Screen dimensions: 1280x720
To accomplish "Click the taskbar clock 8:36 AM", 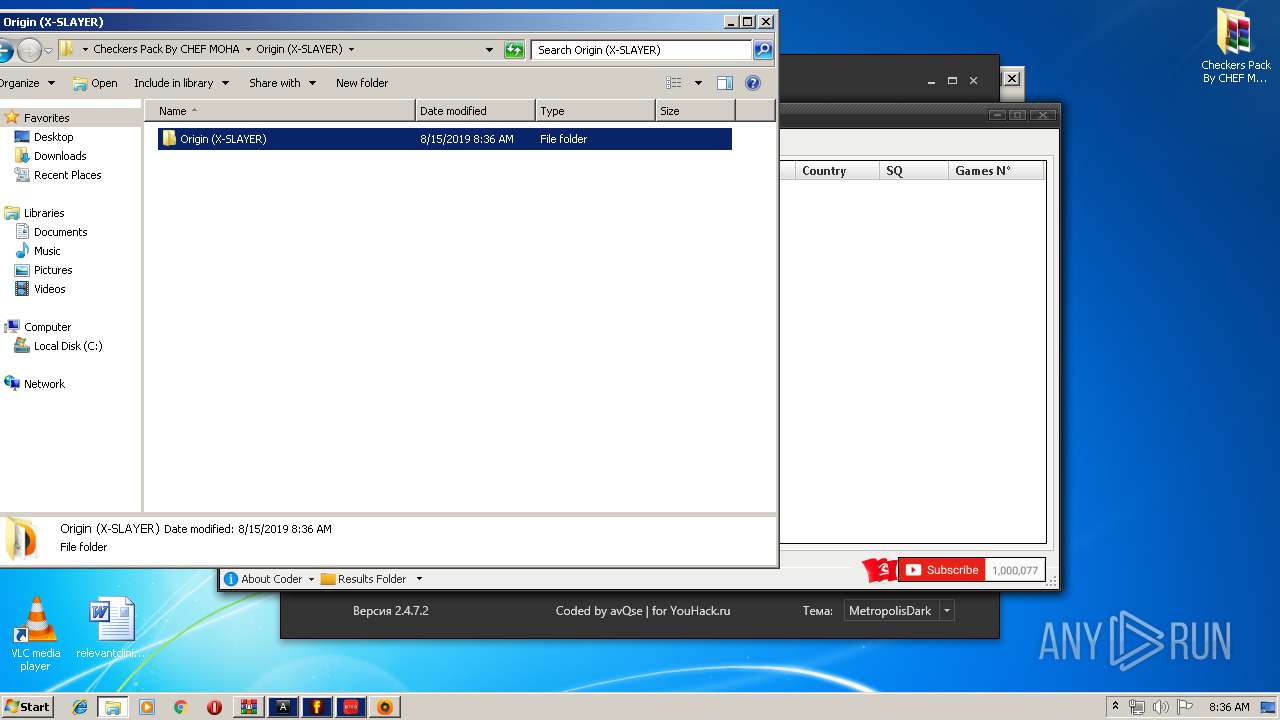I will click(x=1229, y=707).
